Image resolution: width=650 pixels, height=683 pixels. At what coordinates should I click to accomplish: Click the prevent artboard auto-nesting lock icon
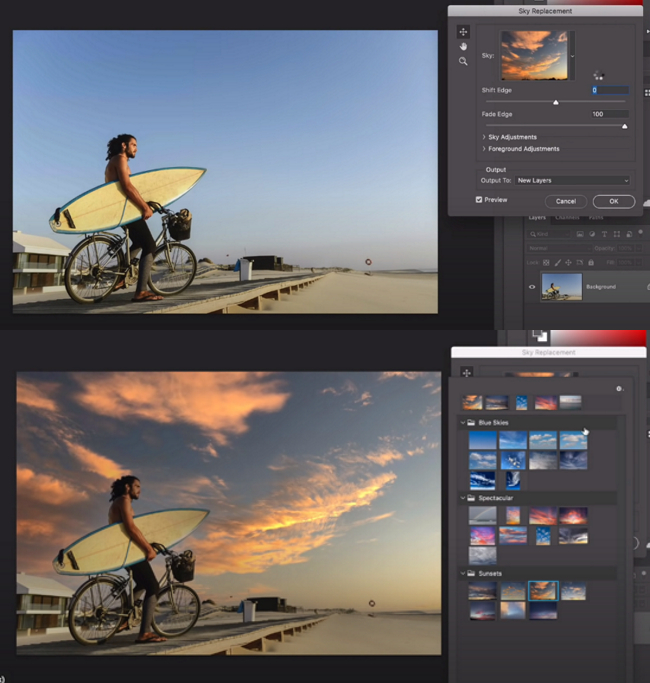(579, 263)
